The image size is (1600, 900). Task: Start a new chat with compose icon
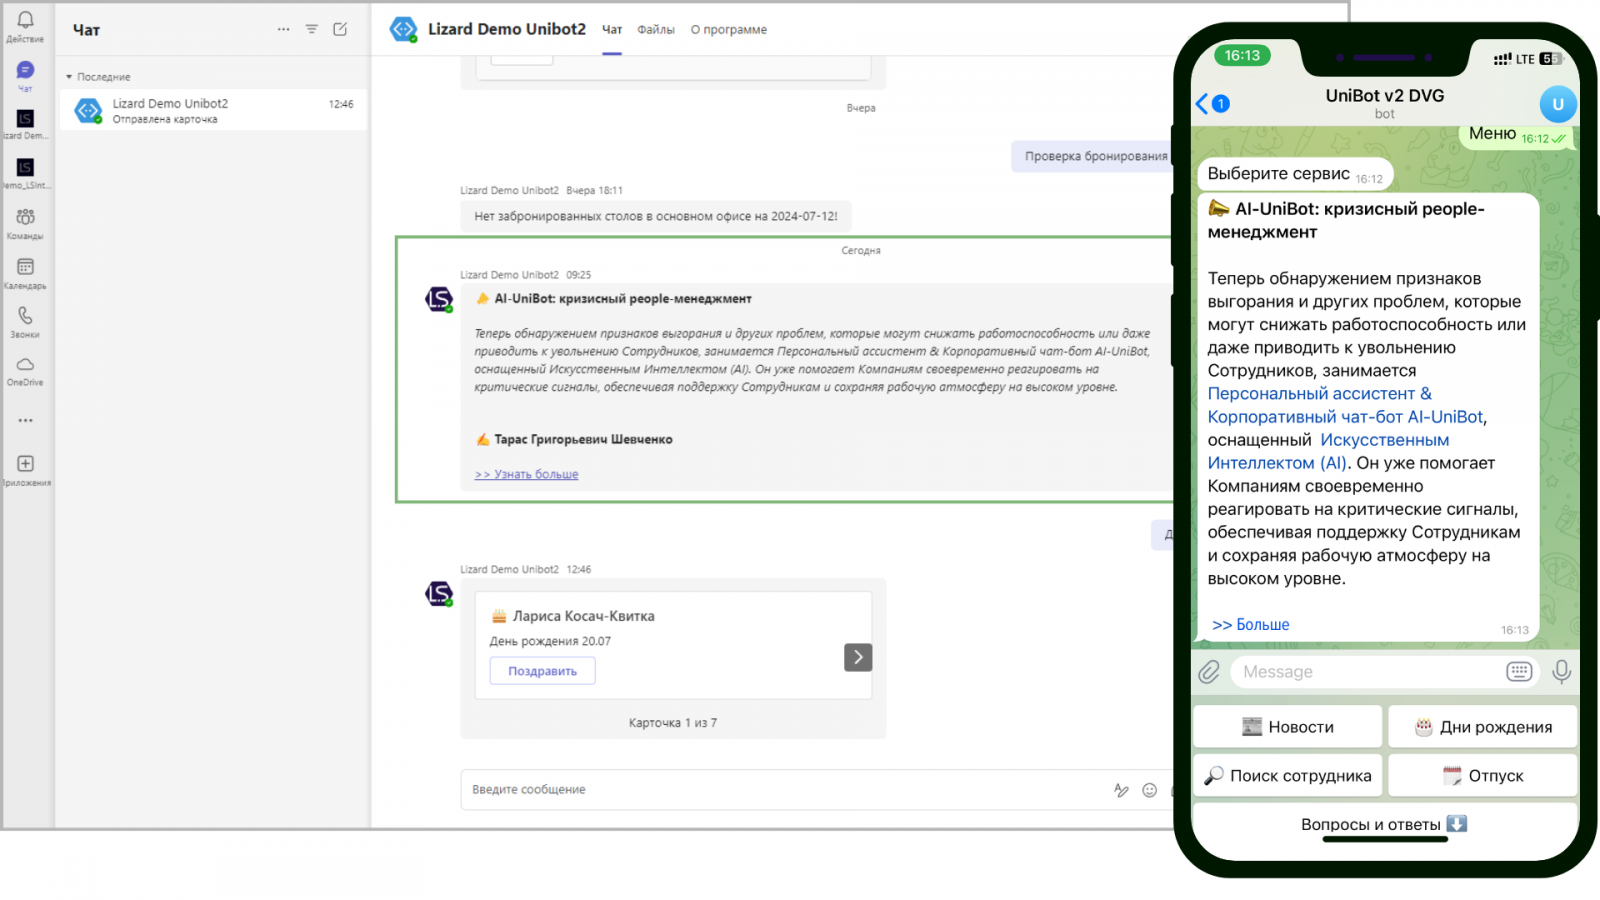(340, 29)
